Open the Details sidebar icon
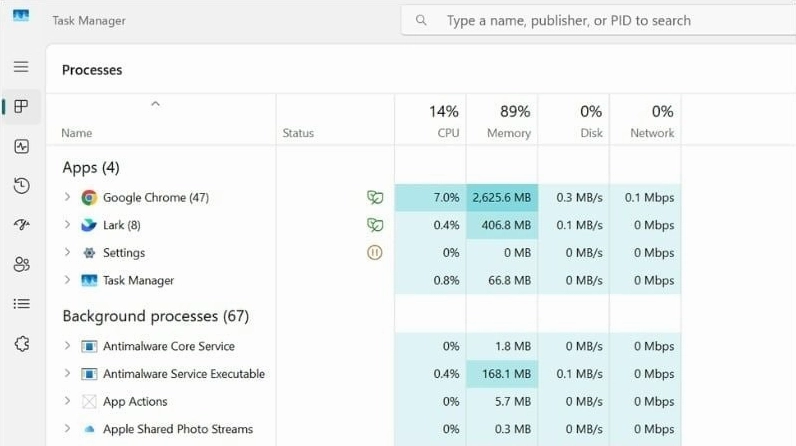The image size is (796, 446). 21,304
